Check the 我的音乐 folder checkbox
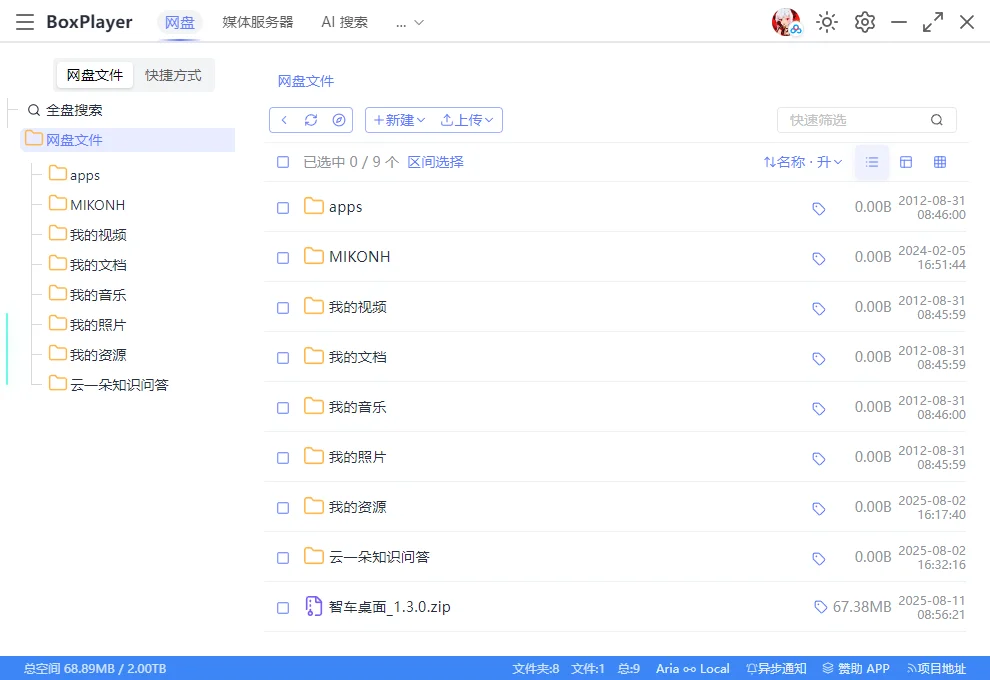990x680 pixels. click(283, 408)
